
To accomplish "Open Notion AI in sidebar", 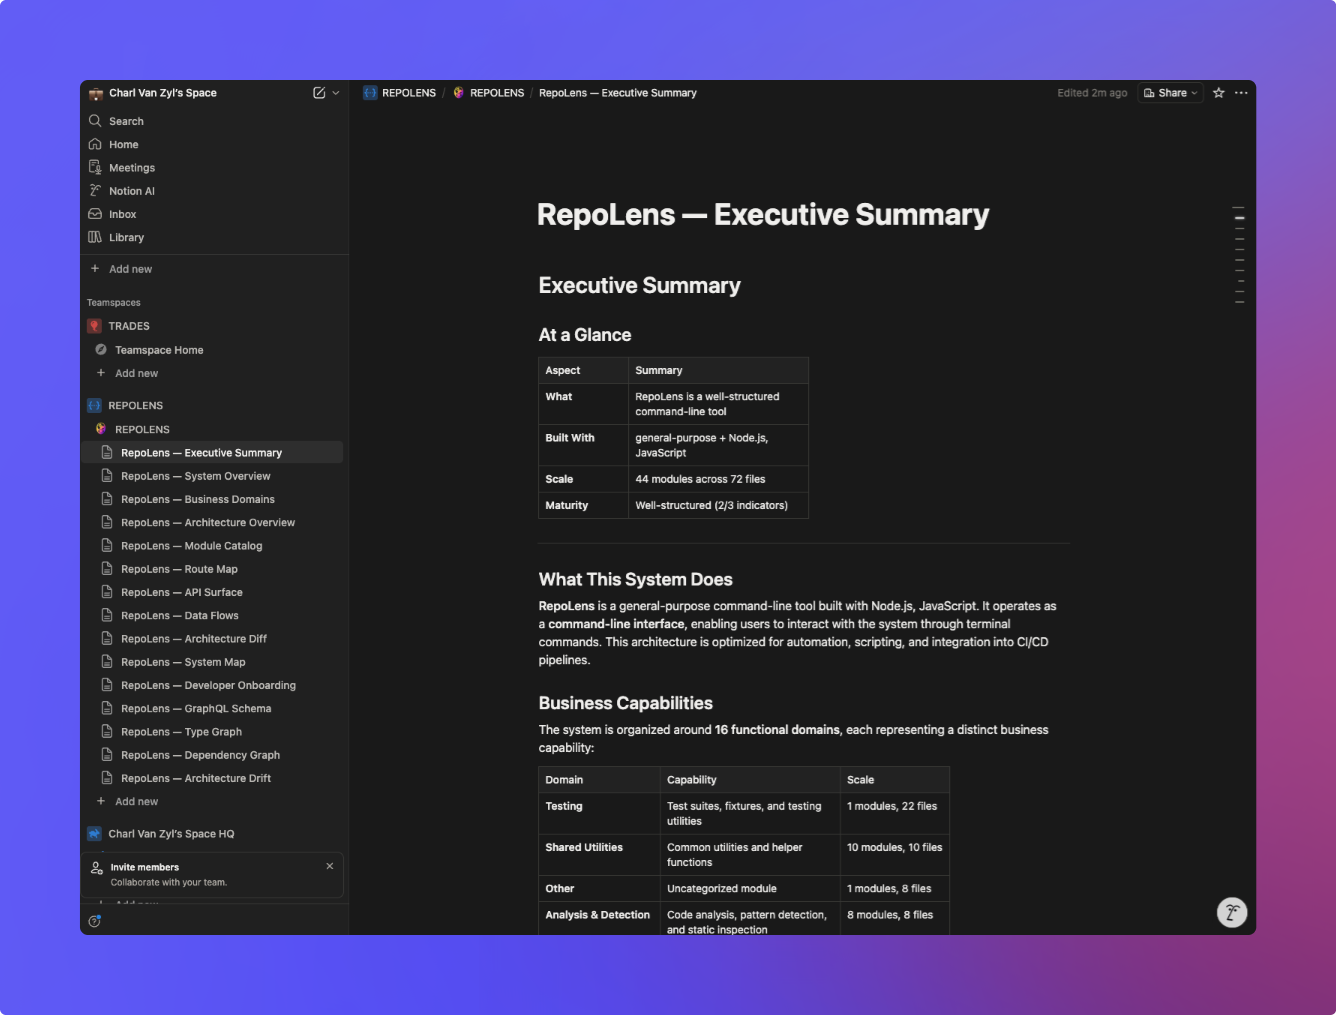I will [x=214, y=191].
